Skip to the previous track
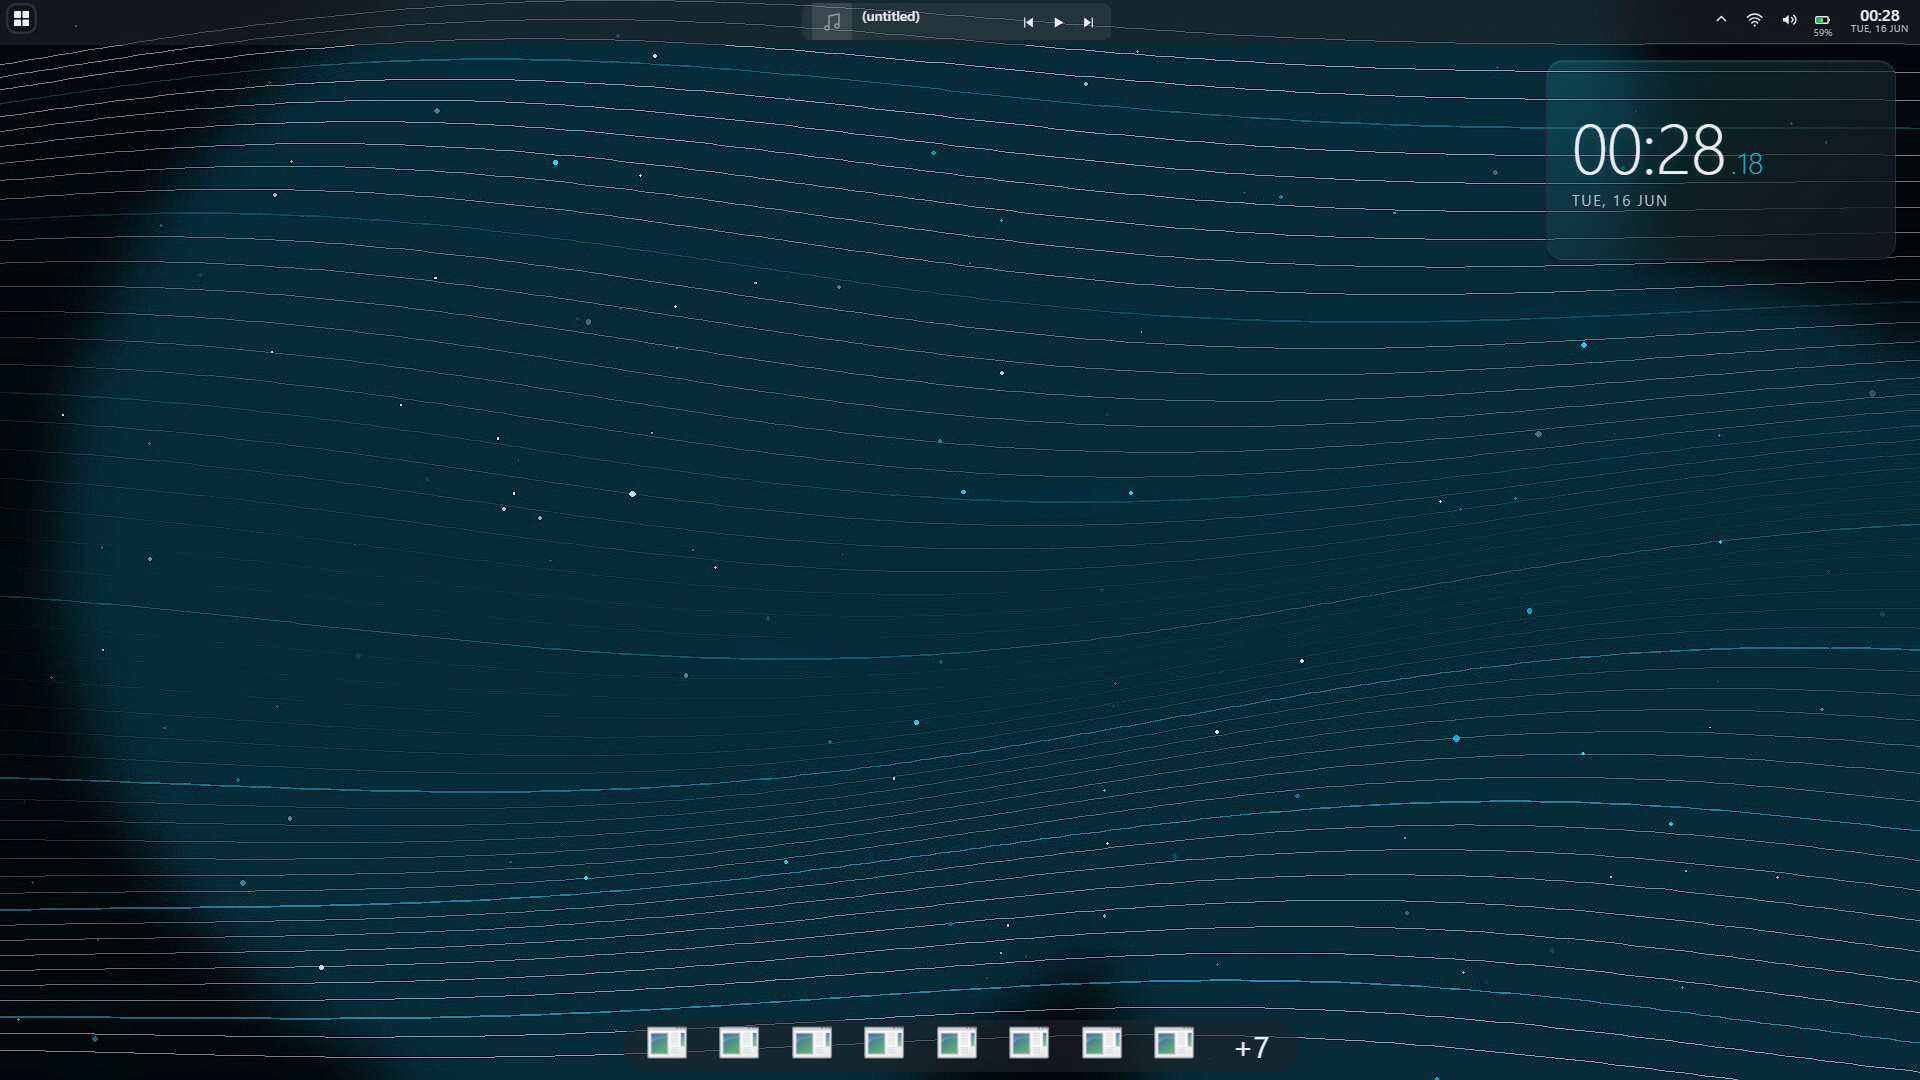The width and height of the screenshot is (1920, 1080). tap(1028, 22)
